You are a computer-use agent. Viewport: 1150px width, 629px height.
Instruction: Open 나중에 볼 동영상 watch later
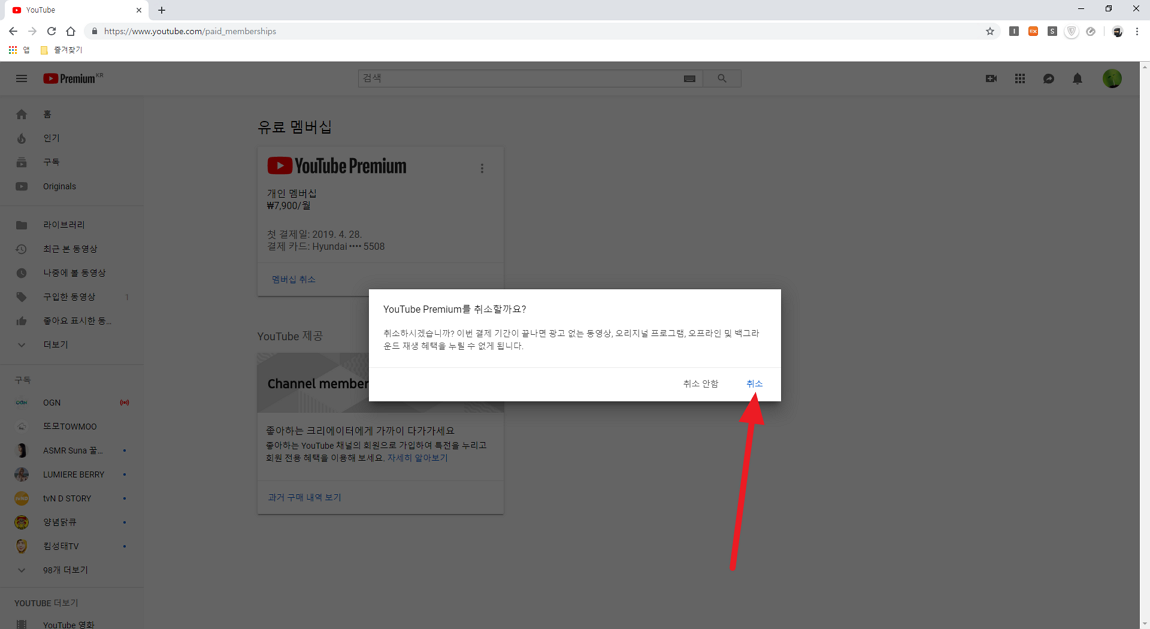[71, 273]
